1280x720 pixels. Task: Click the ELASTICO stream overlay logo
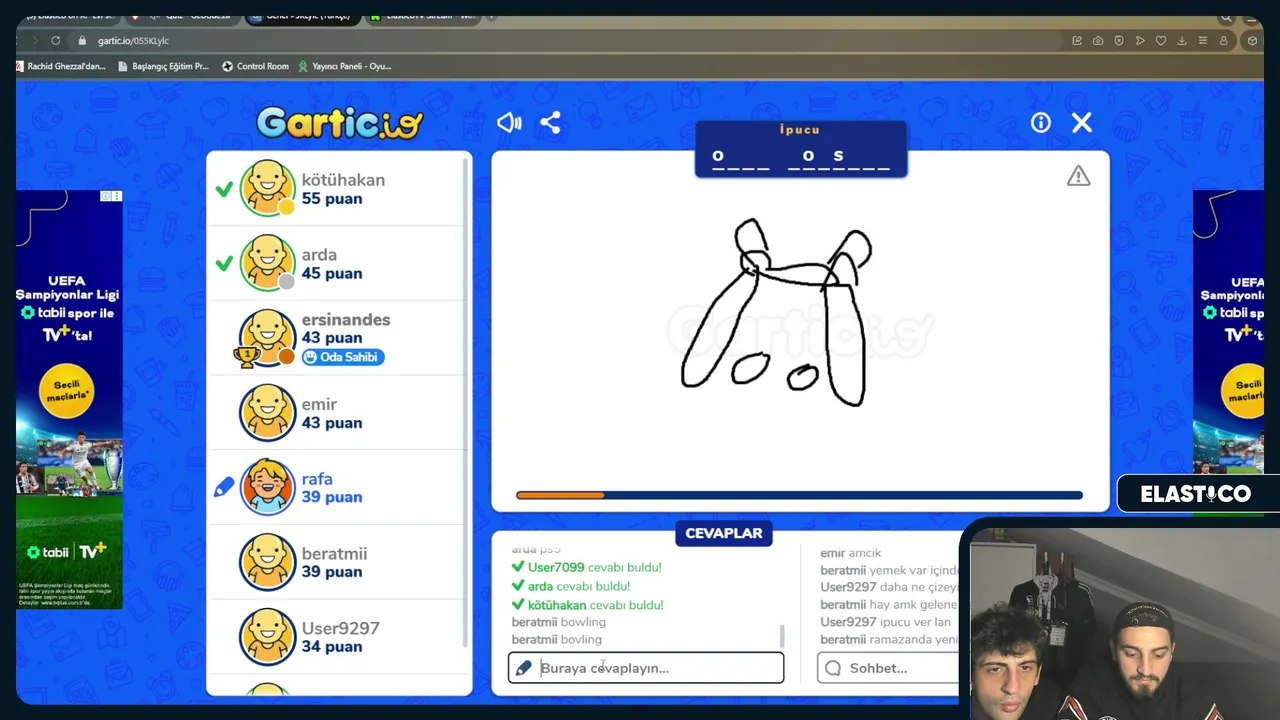1196,494
